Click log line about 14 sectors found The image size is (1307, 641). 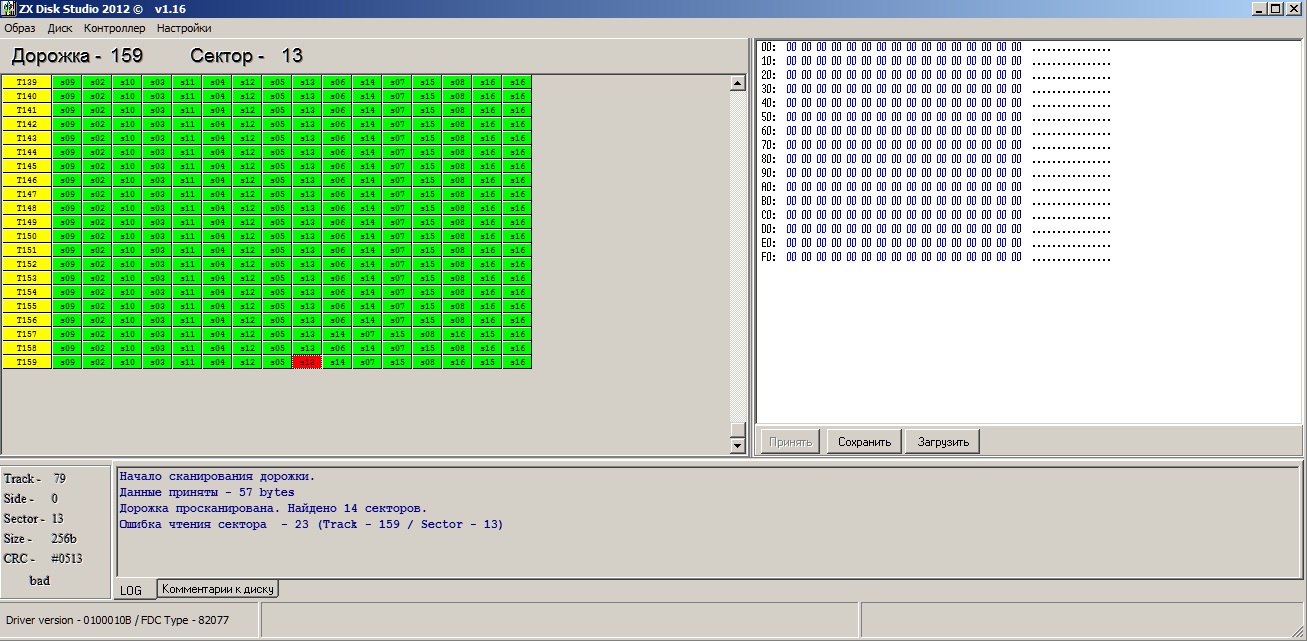click(273, 508)
